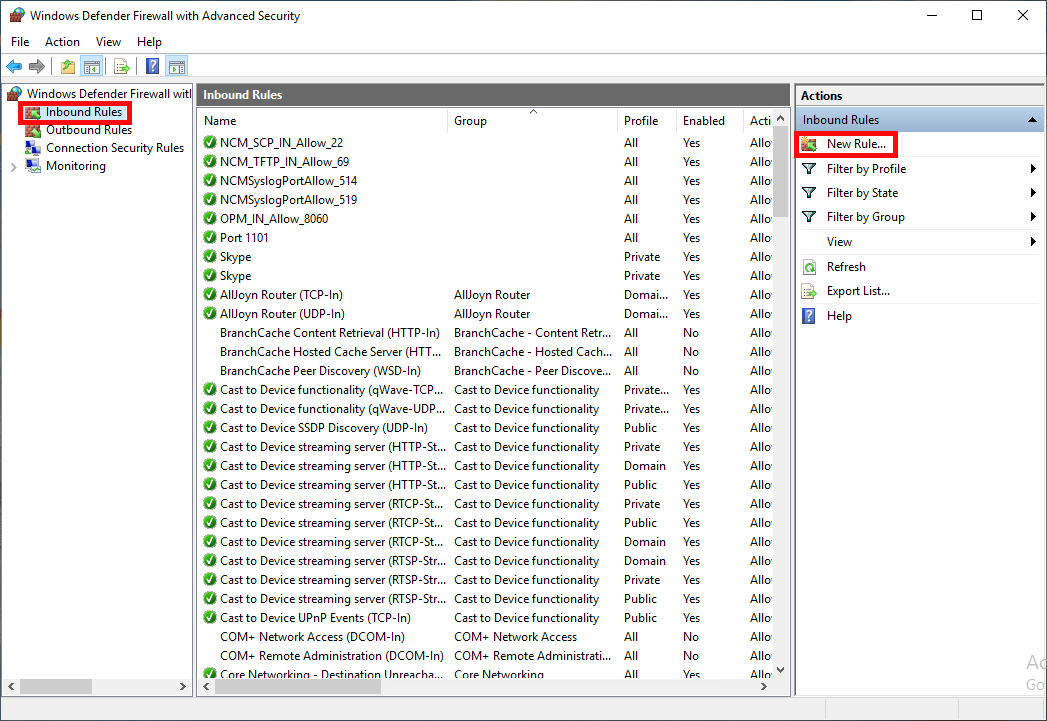Click green check beside Cast to Device UPnP Events
The image size is (1047, 721).
pos(210,618)
